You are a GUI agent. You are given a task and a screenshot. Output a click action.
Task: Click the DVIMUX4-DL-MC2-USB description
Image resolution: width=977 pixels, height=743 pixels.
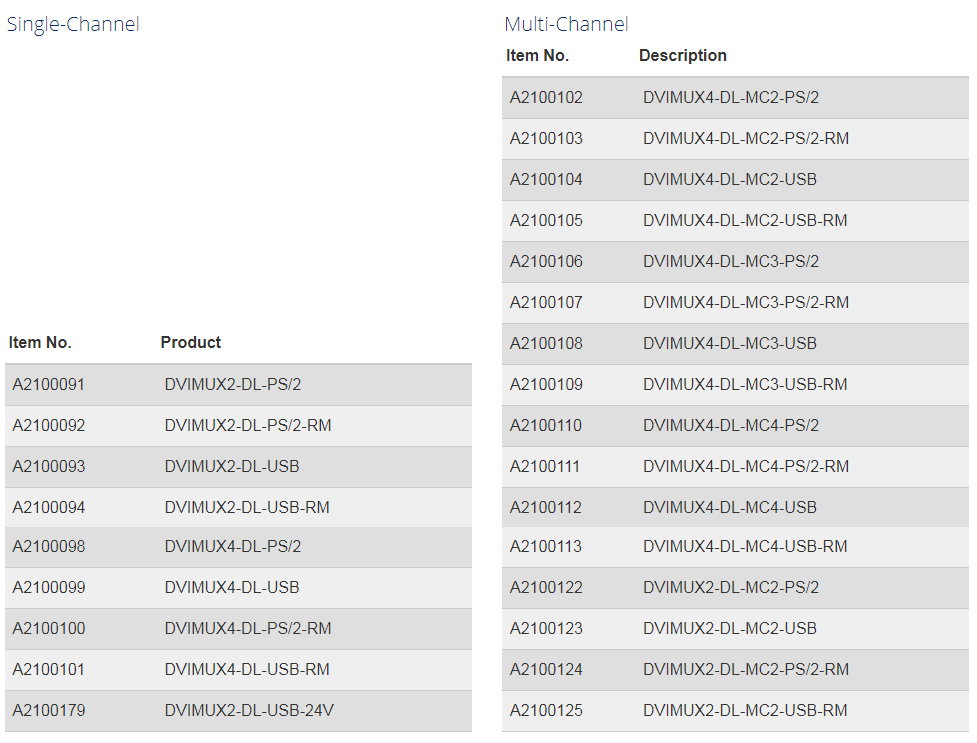pyautogui.click(x=730, y=180)
